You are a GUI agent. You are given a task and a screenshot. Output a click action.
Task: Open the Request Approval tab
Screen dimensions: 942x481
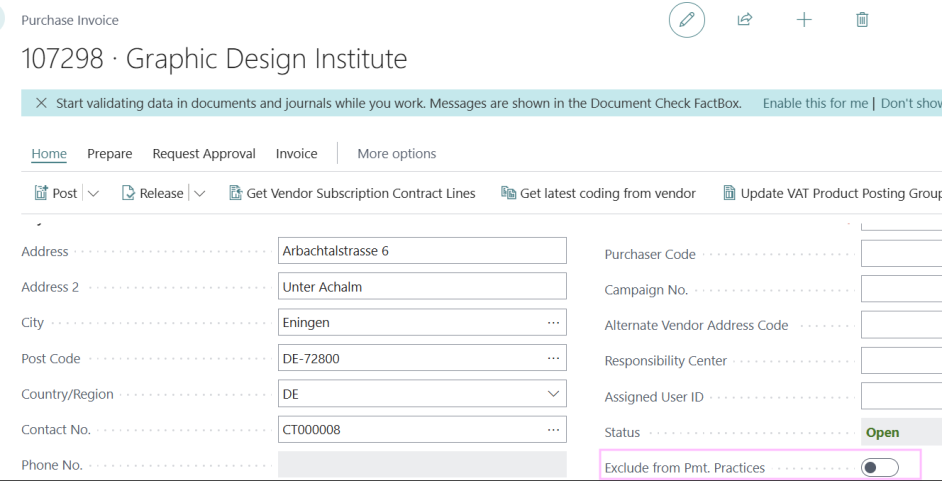point(204,154)
